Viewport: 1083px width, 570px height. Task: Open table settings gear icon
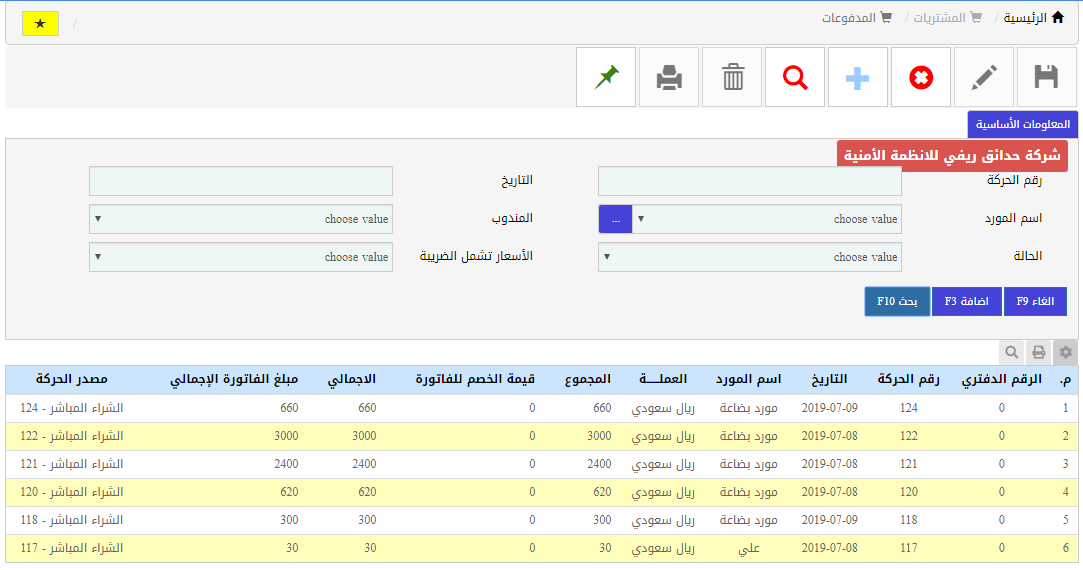click(1066, 352)
